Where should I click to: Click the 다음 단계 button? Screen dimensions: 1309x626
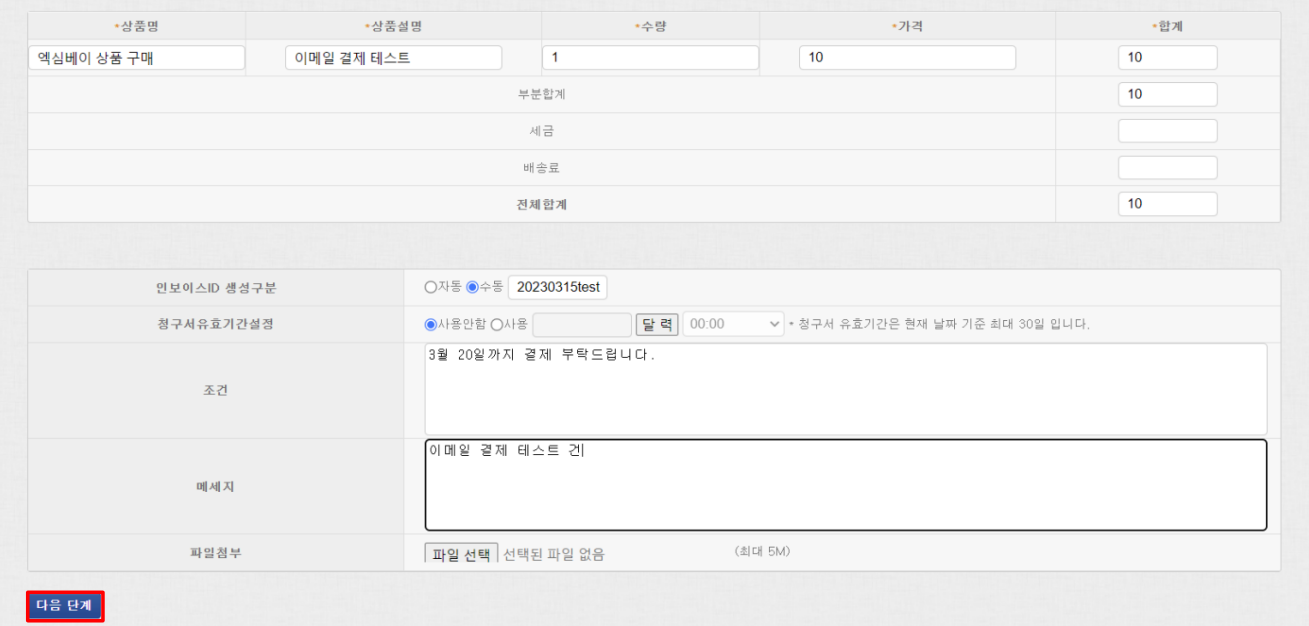click(65, 606)
